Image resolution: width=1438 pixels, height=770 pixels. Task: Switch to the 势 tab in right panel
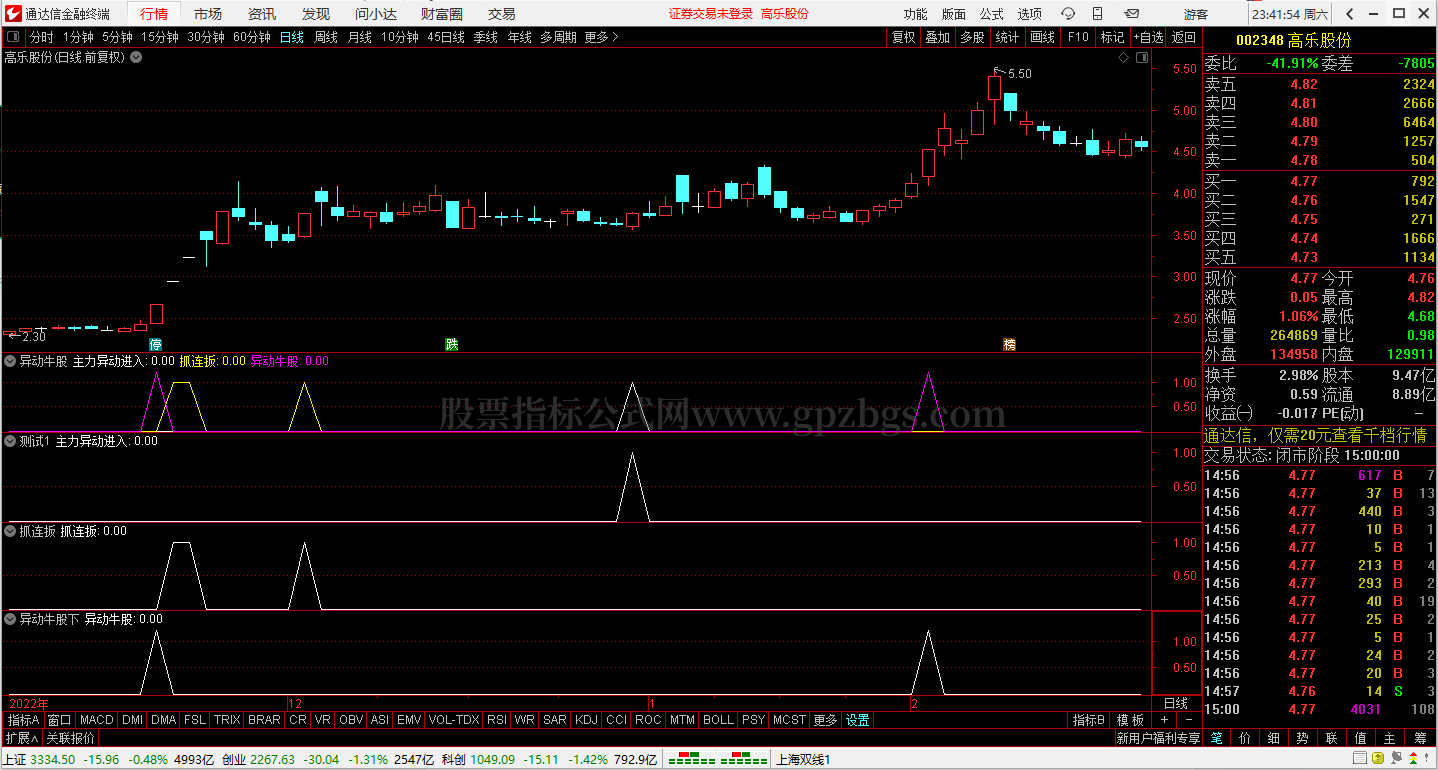click(x=1302, y=738)
